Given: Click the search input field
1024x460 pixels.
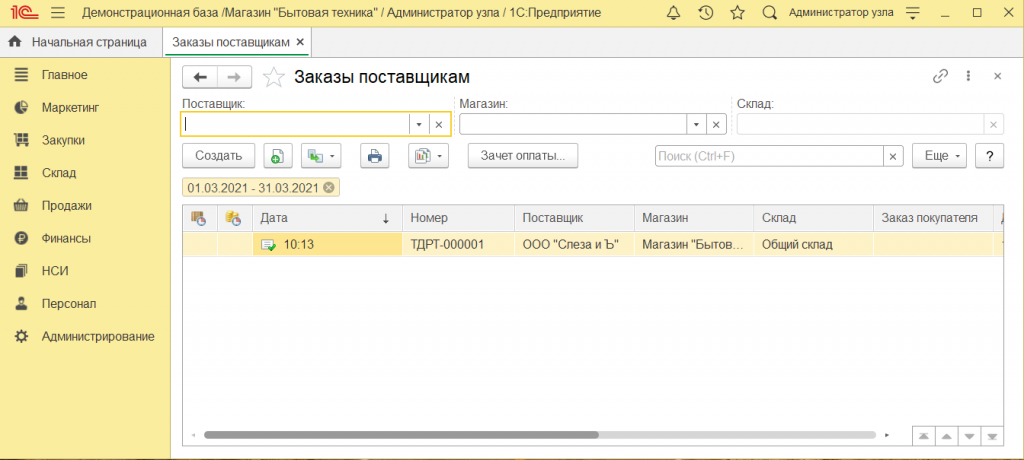Looking at the screenshot, I should 768,156.
